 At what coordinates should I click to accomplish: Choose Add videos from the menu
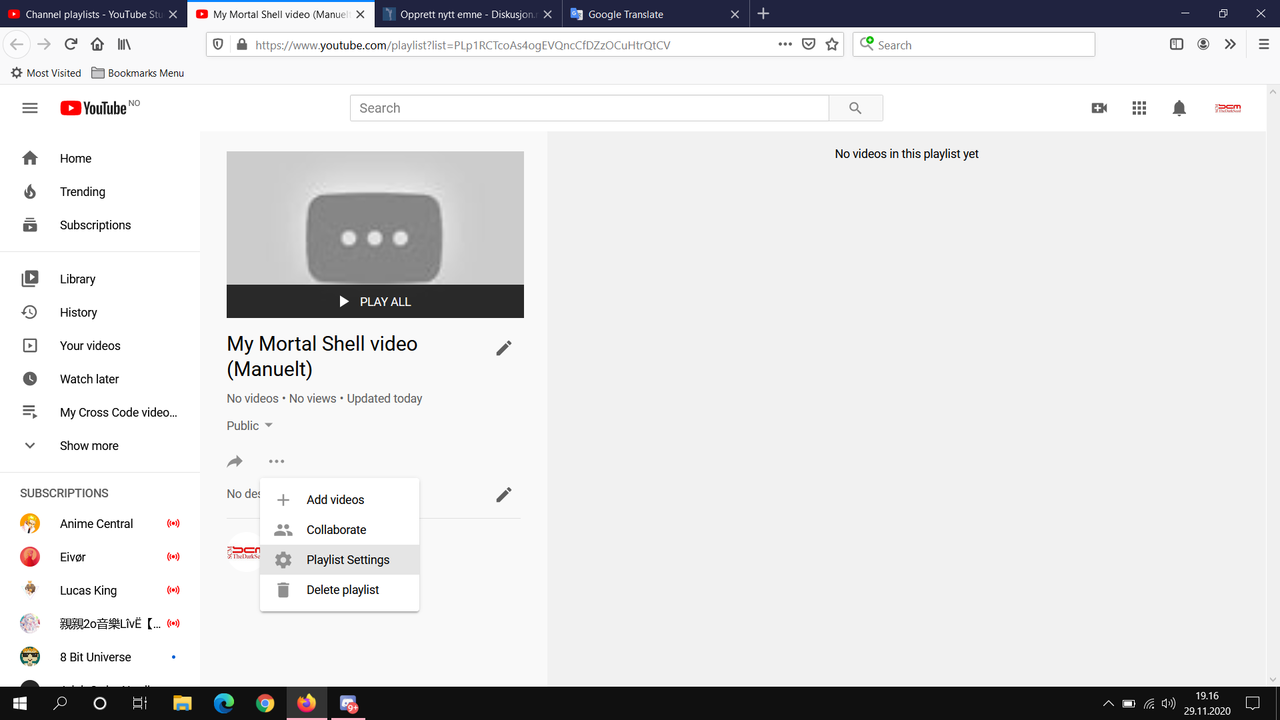339,500
